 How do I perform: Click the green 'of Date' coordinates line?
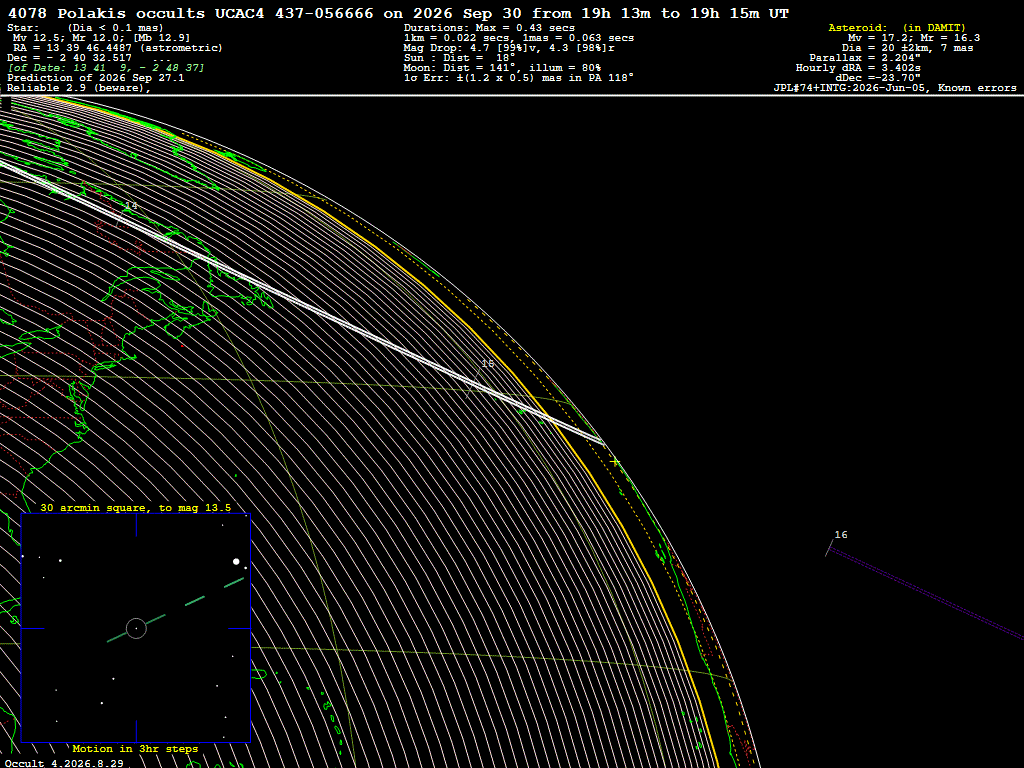click(x=106, y=68)
